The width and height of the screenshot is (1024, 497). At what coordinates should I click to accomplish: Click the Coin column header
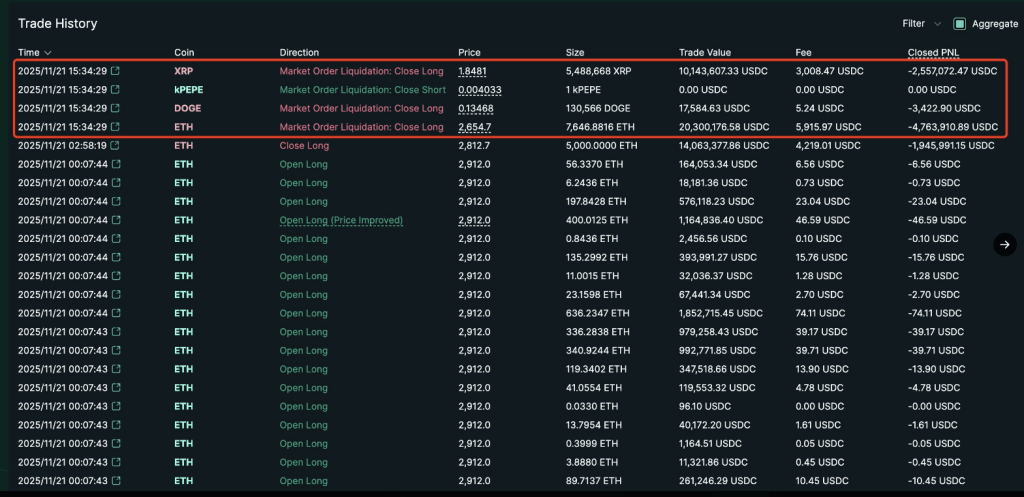point(184,52)
